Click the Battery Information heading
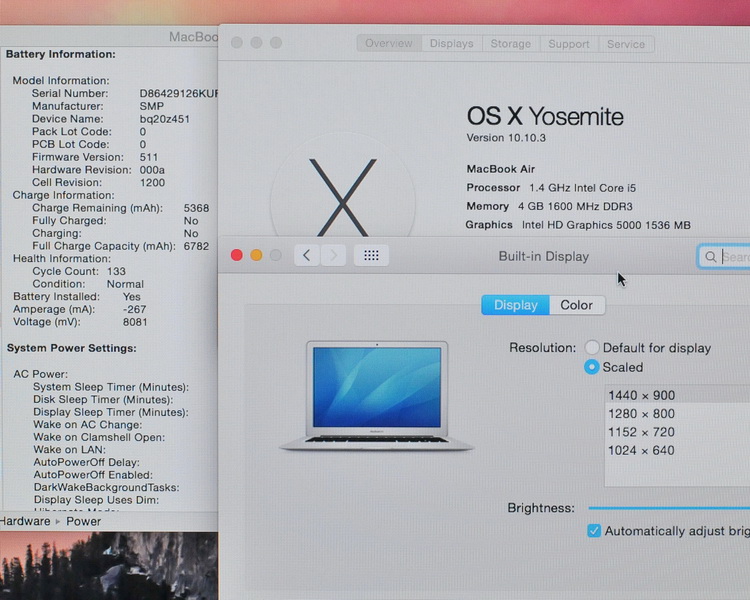 (61, 54)
